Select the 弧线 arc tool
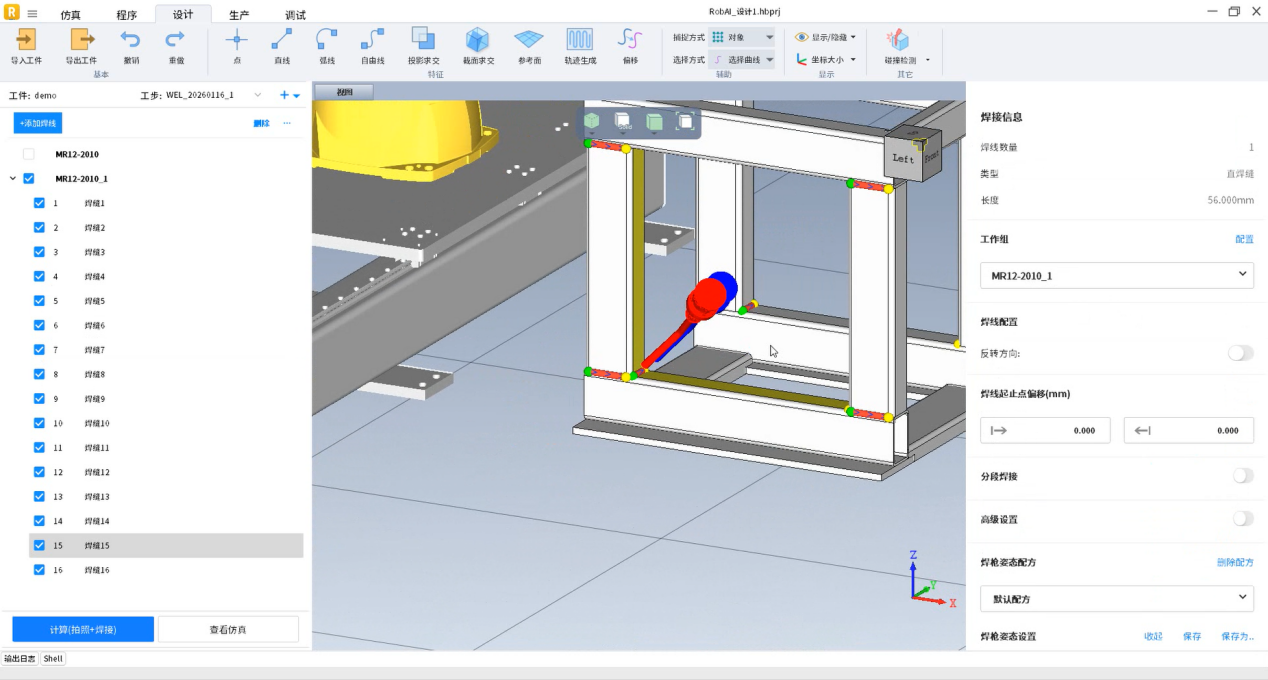Image resolution: width=1268 pixels, height=680 pixels. [x=326, y=40]
